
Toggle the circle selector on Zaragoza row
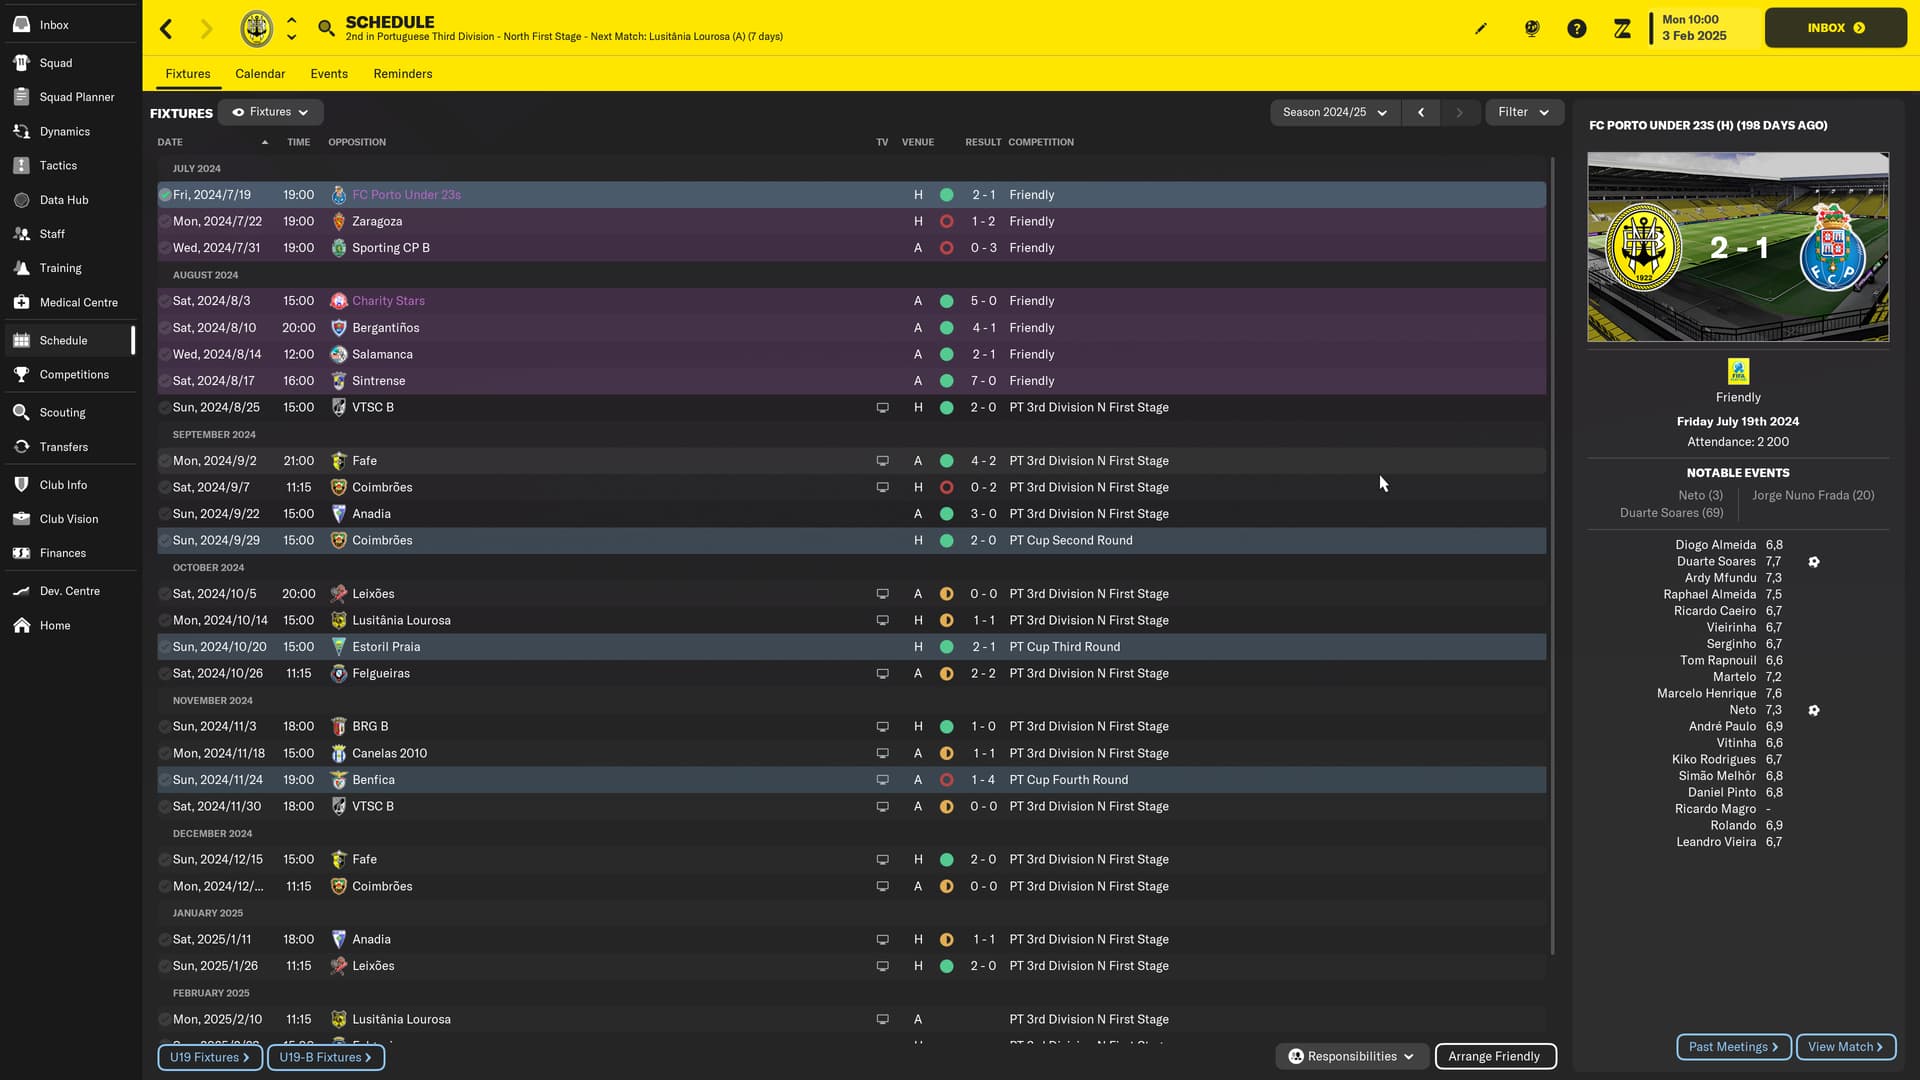point(164,221)
